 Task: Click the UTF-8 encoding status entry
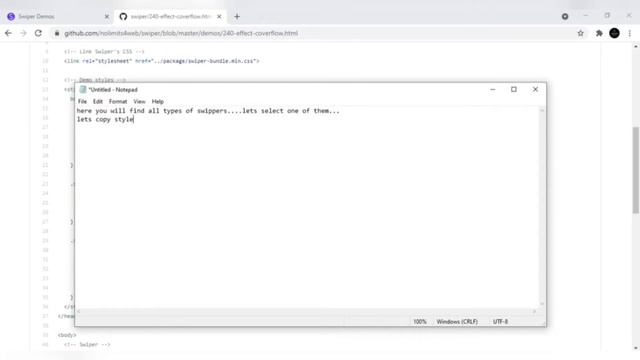(500, 322)
